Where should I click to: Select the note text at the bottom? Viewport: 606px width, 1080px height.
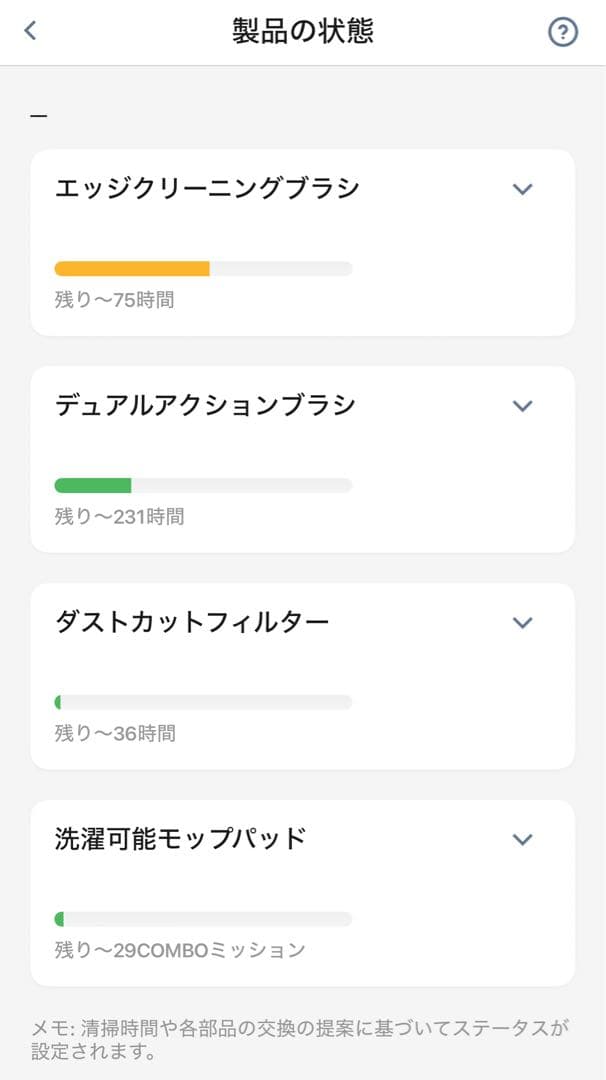300,1035
